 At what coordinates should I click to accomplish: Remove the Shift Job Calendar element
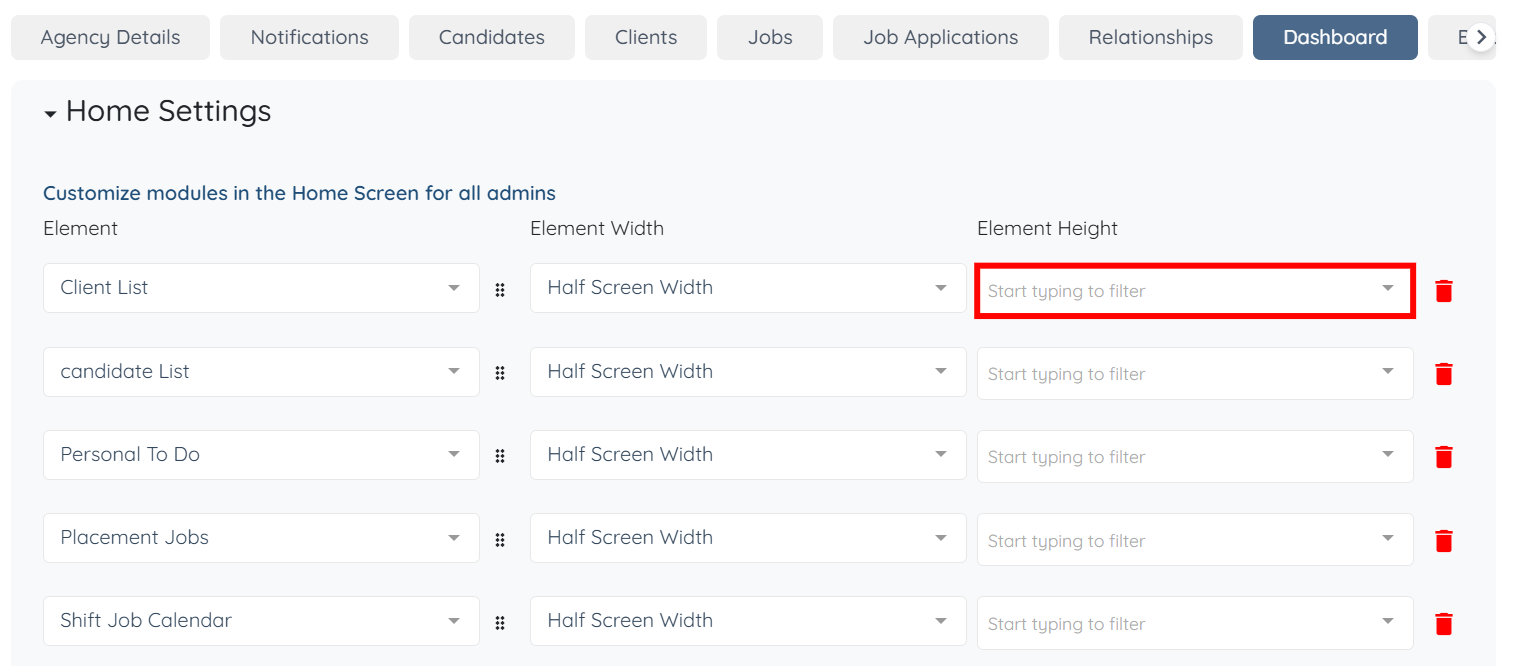1443,624
